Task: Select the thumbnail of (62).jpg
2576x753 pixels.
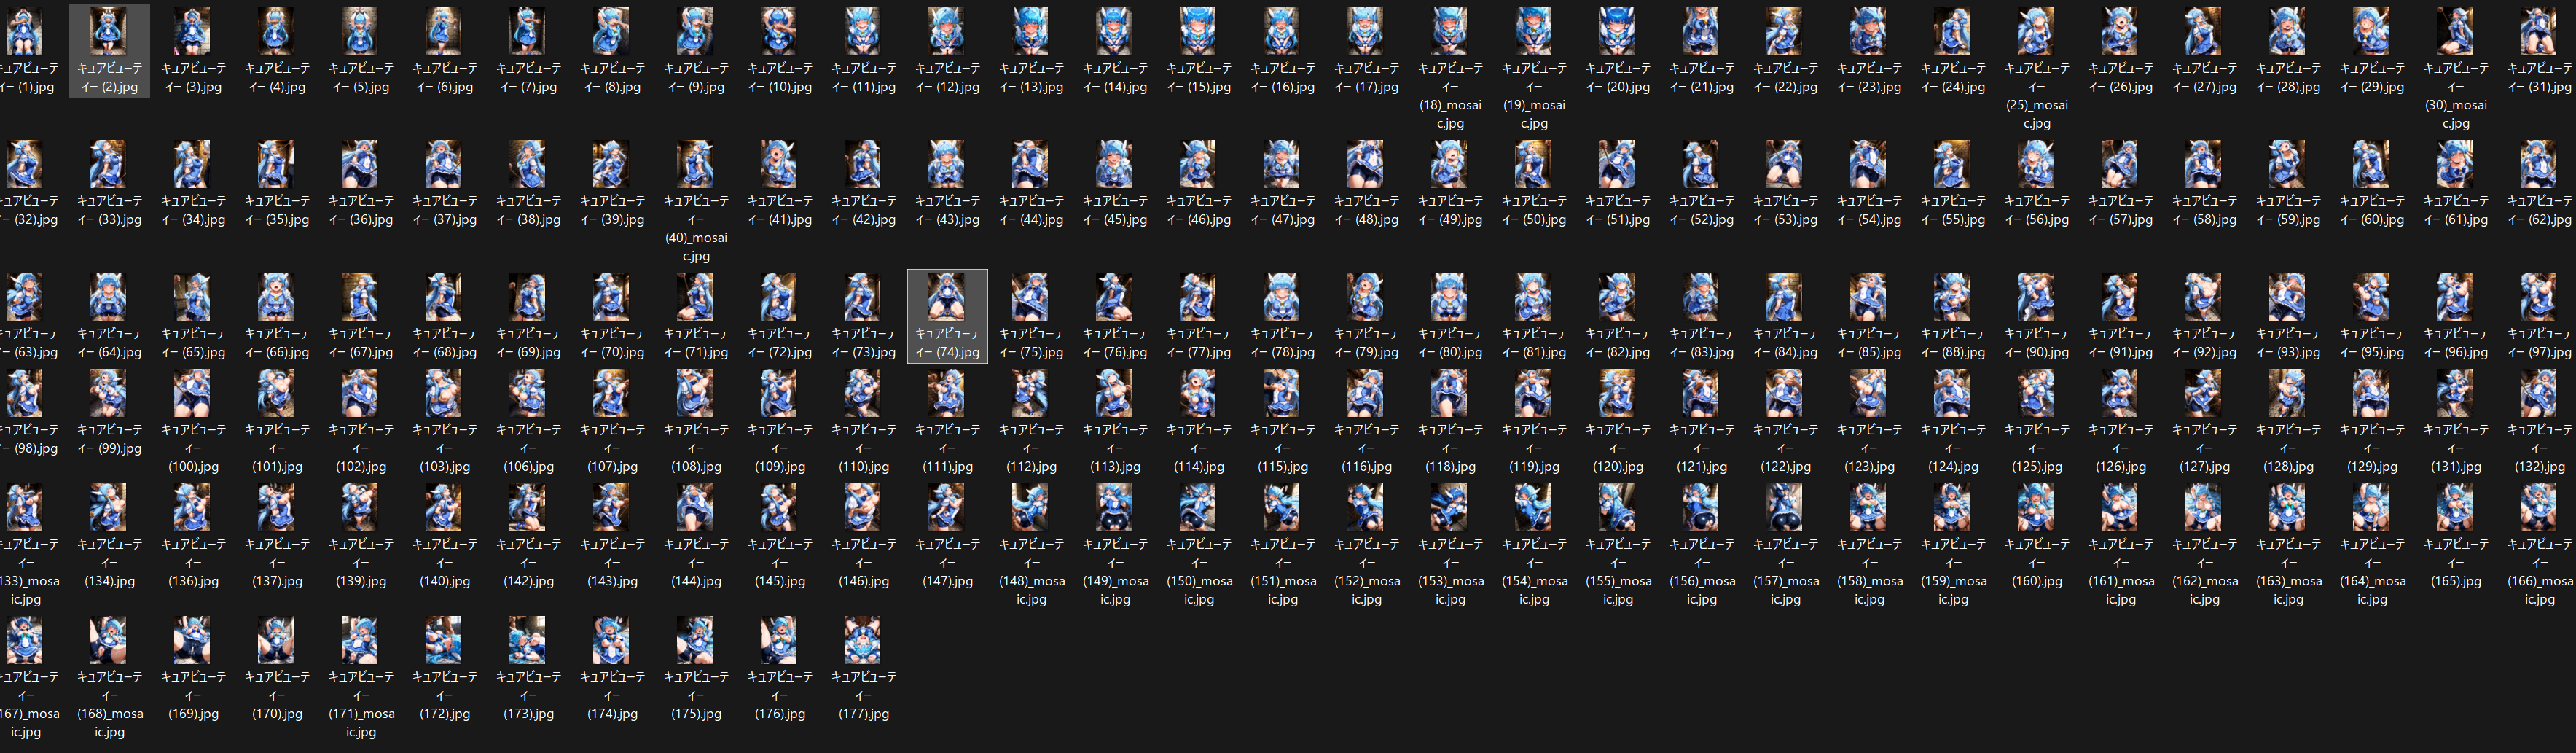Action: [2539, 164]
